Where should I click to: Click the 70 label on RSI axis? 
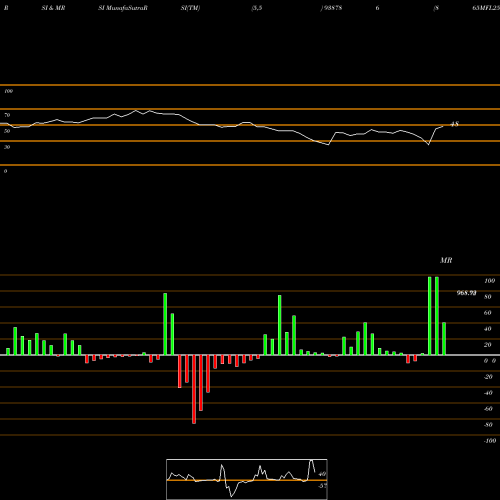[7, 115]
